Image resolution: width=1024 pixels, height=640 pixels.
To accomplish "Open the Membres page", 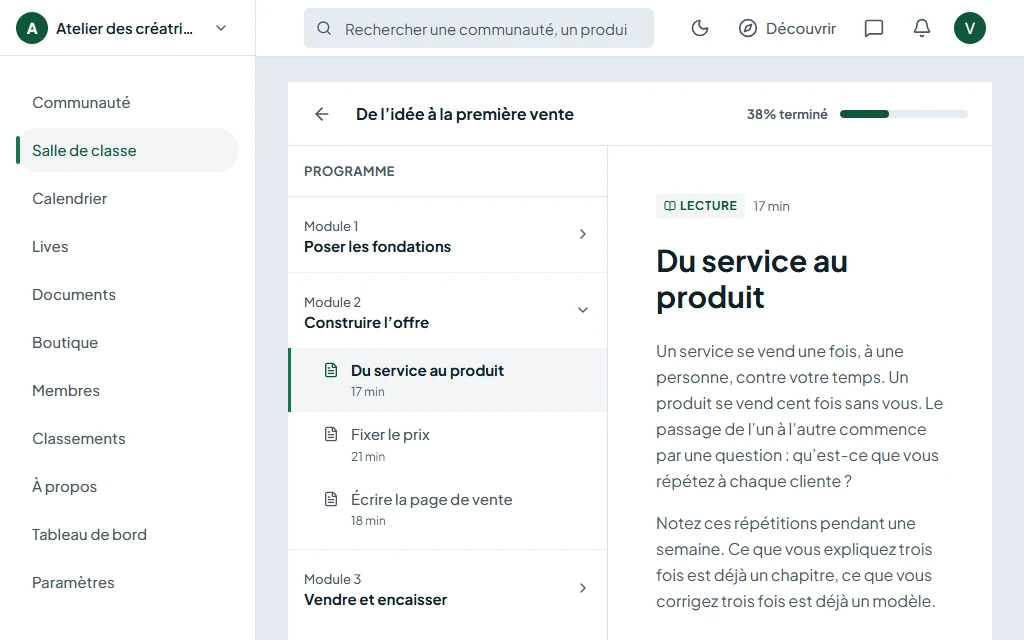I will (127, 391).
